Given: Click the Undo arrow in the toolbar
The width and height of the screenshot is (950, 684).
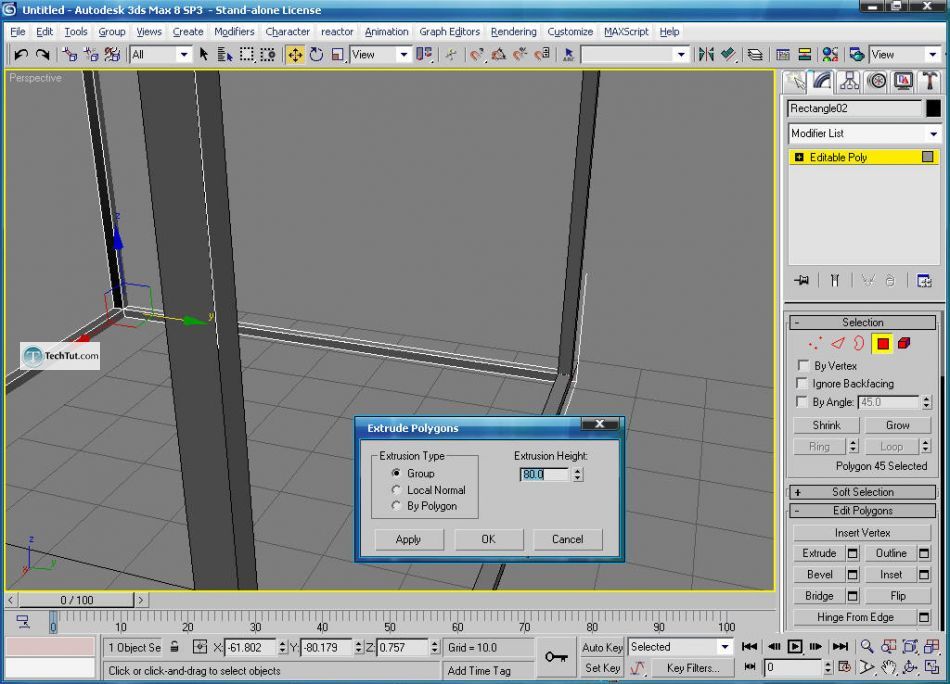Looking at the screenshot, I should [21, 55].
